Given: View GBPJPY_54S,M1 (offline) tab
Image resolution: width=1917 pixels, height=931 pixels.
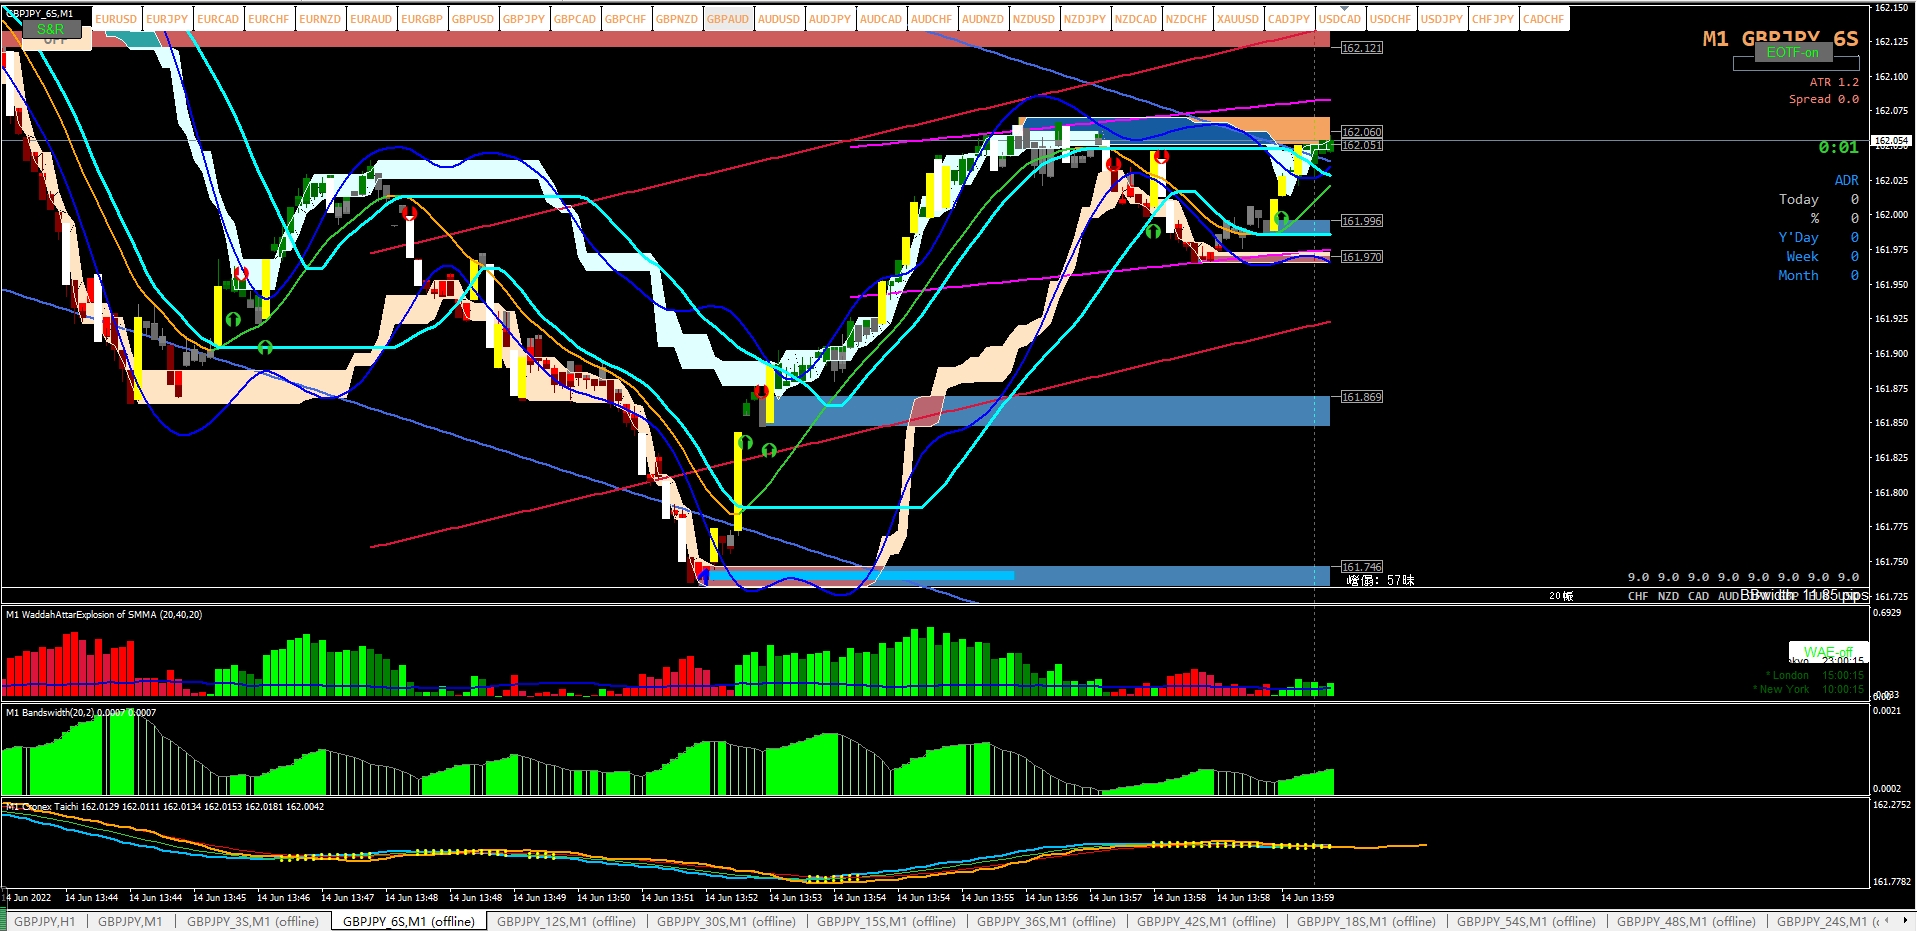Looking at the screenshot, I should coord(1526,921).
